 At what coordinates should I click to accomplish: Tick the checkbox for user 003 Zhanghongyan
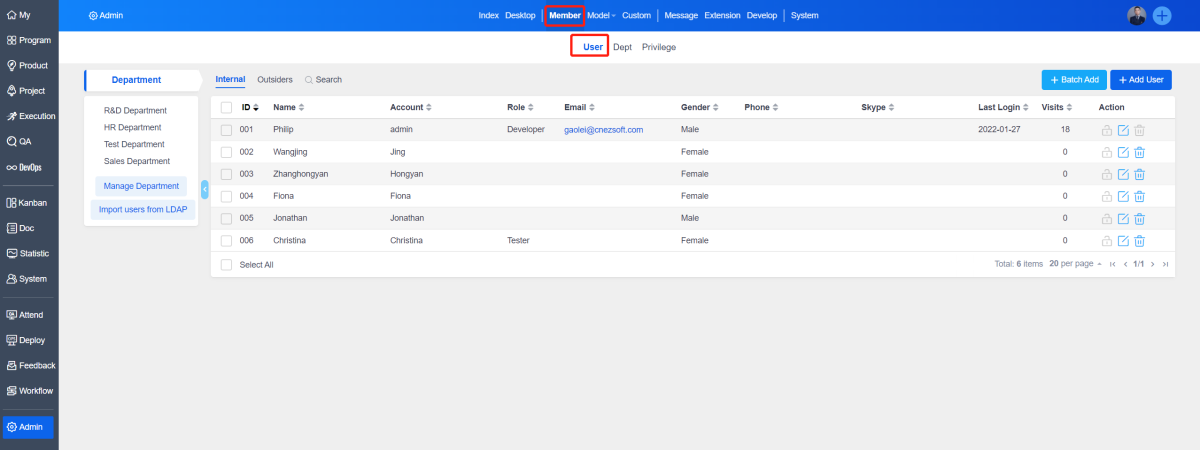226,174
